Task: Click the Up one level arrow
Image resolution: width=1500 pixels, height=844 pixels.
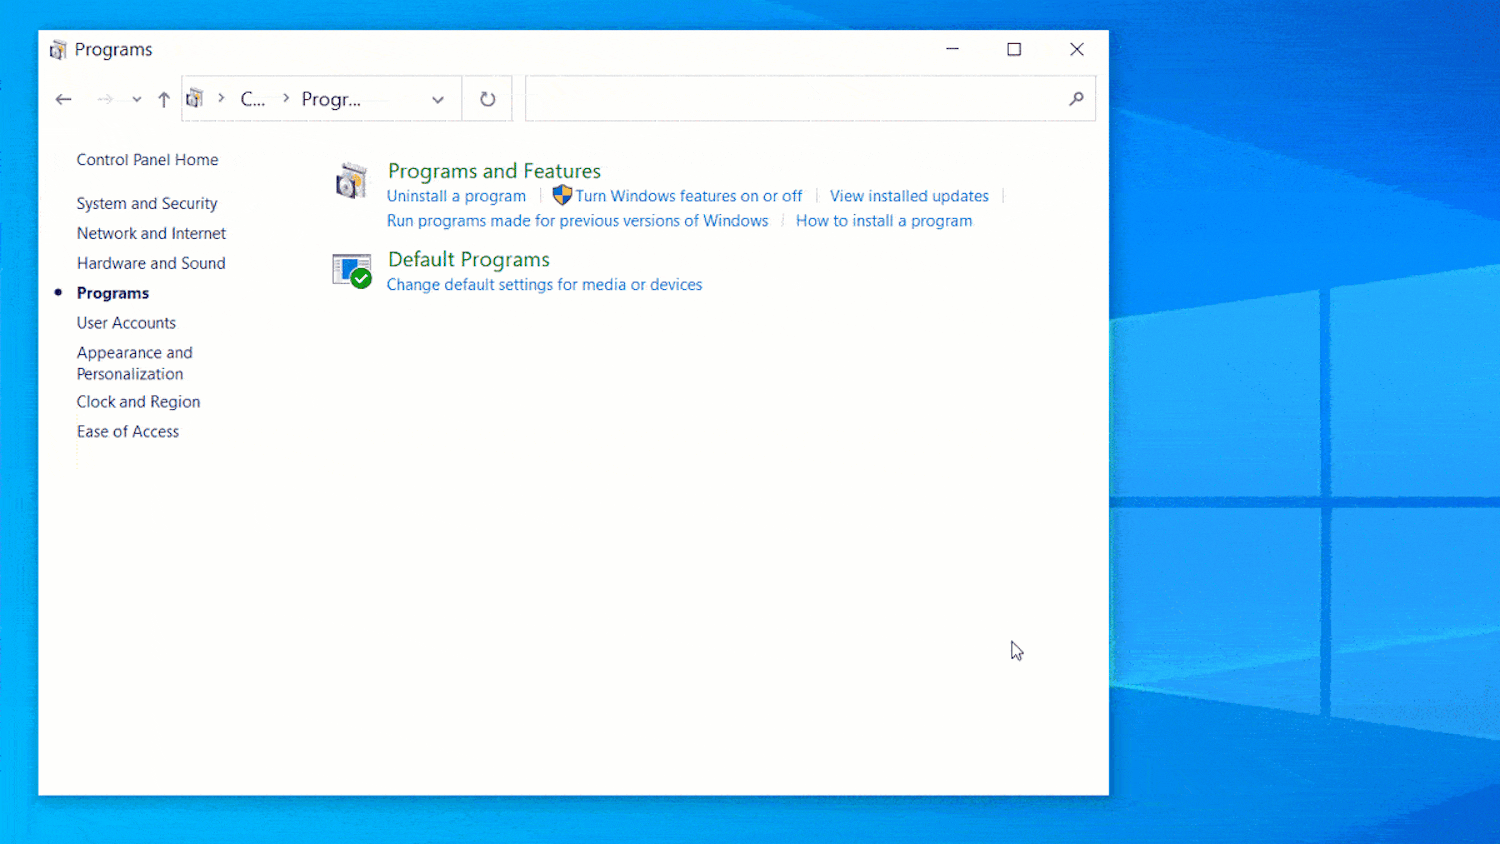Action: [x=163, y=99]
